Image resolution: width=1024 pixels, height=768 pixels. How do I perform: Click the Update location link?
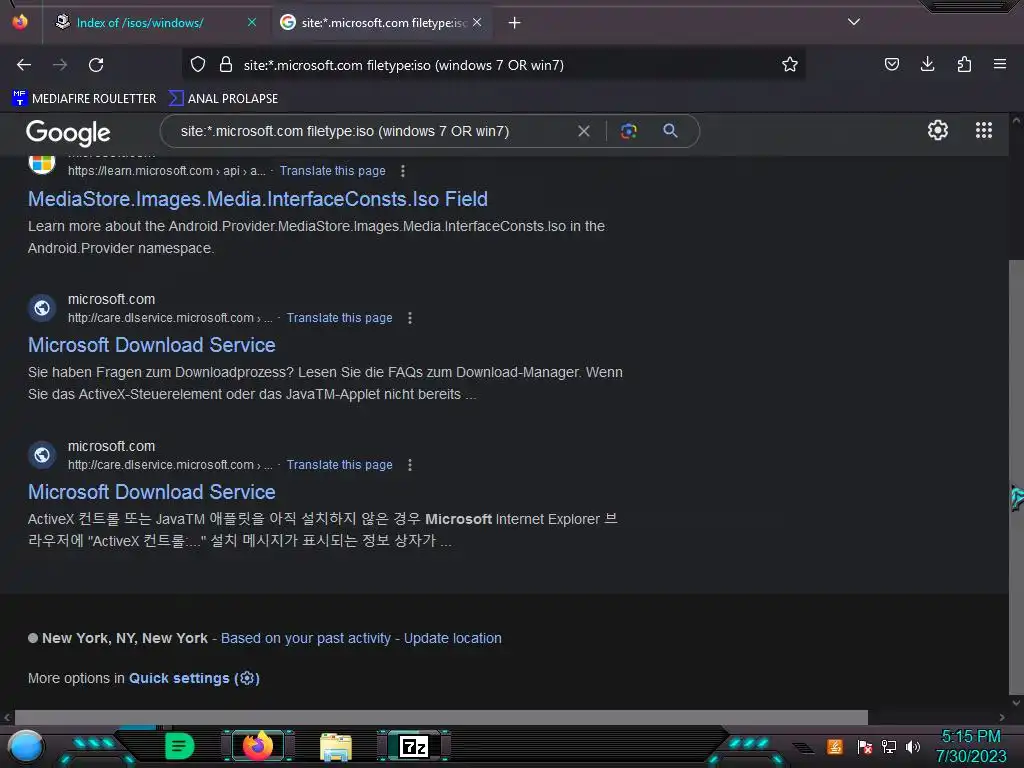coord(453,638)
